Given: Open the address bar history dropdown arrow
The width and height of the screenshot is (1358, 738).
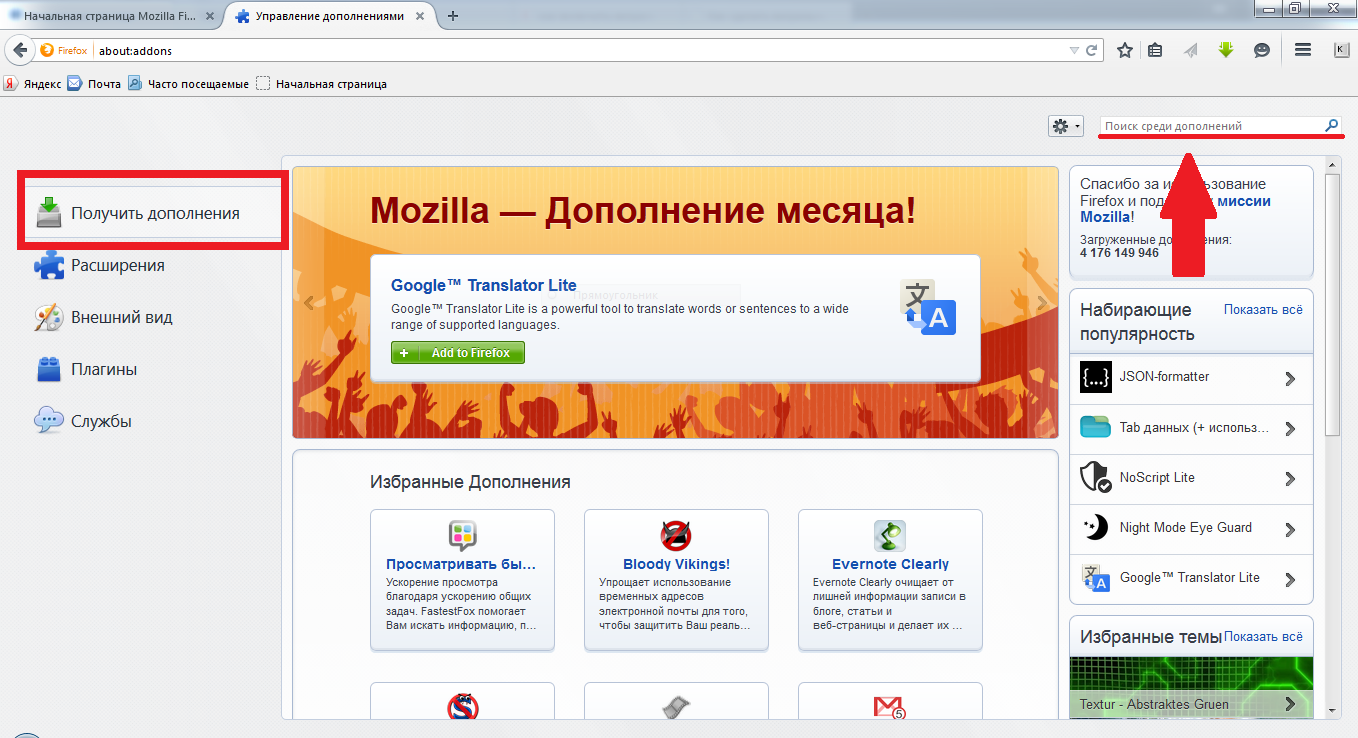Looking at the screenshot, I should (x=1074, y=50).
